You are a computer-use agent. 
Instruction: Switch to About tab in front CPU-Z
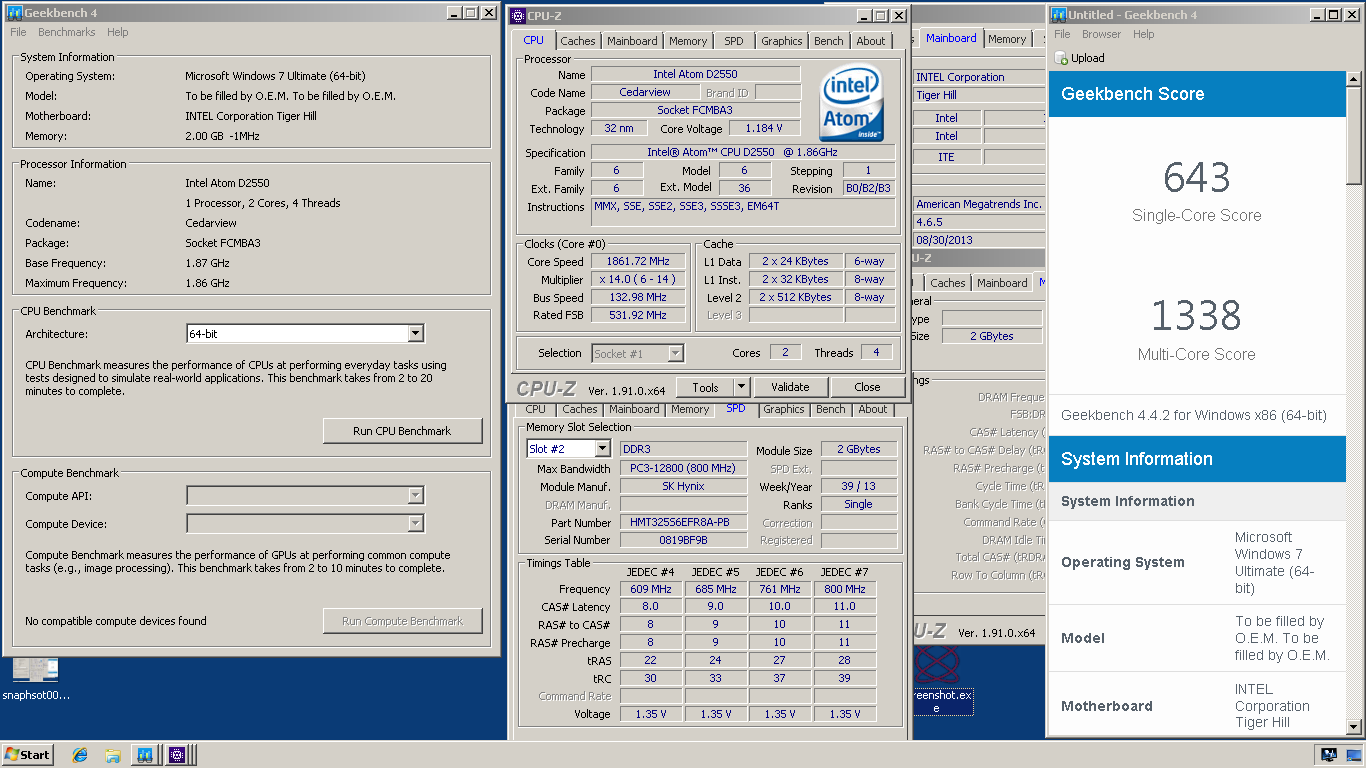coord(871,41)
